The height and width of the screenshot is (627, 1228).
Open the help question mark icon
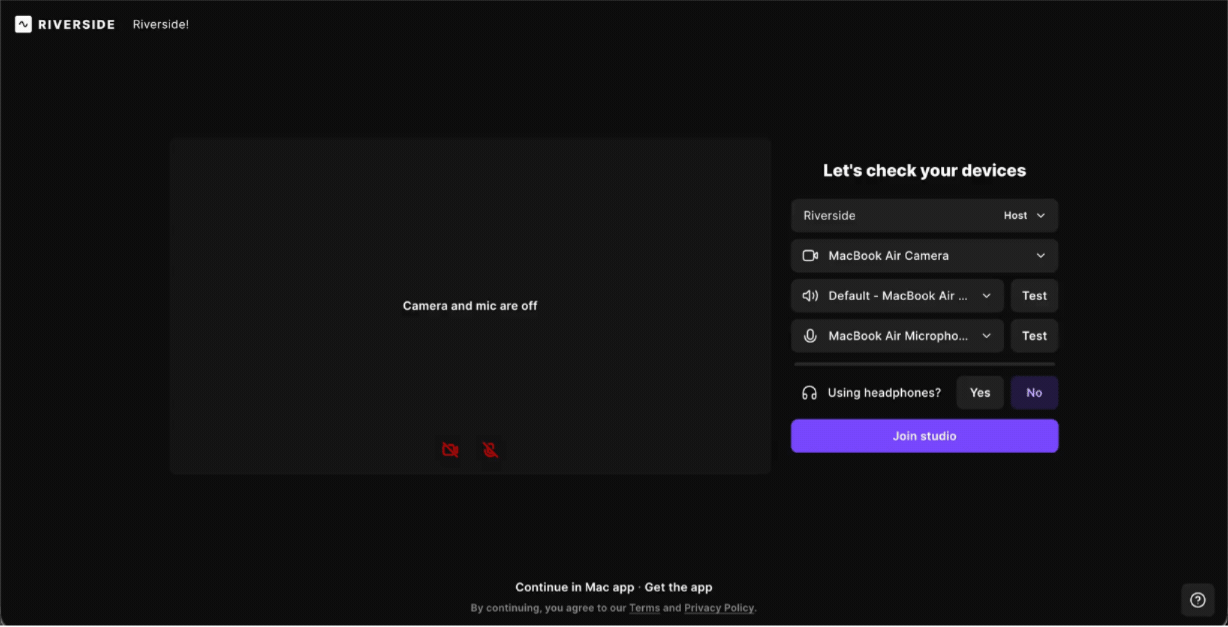1198,600
